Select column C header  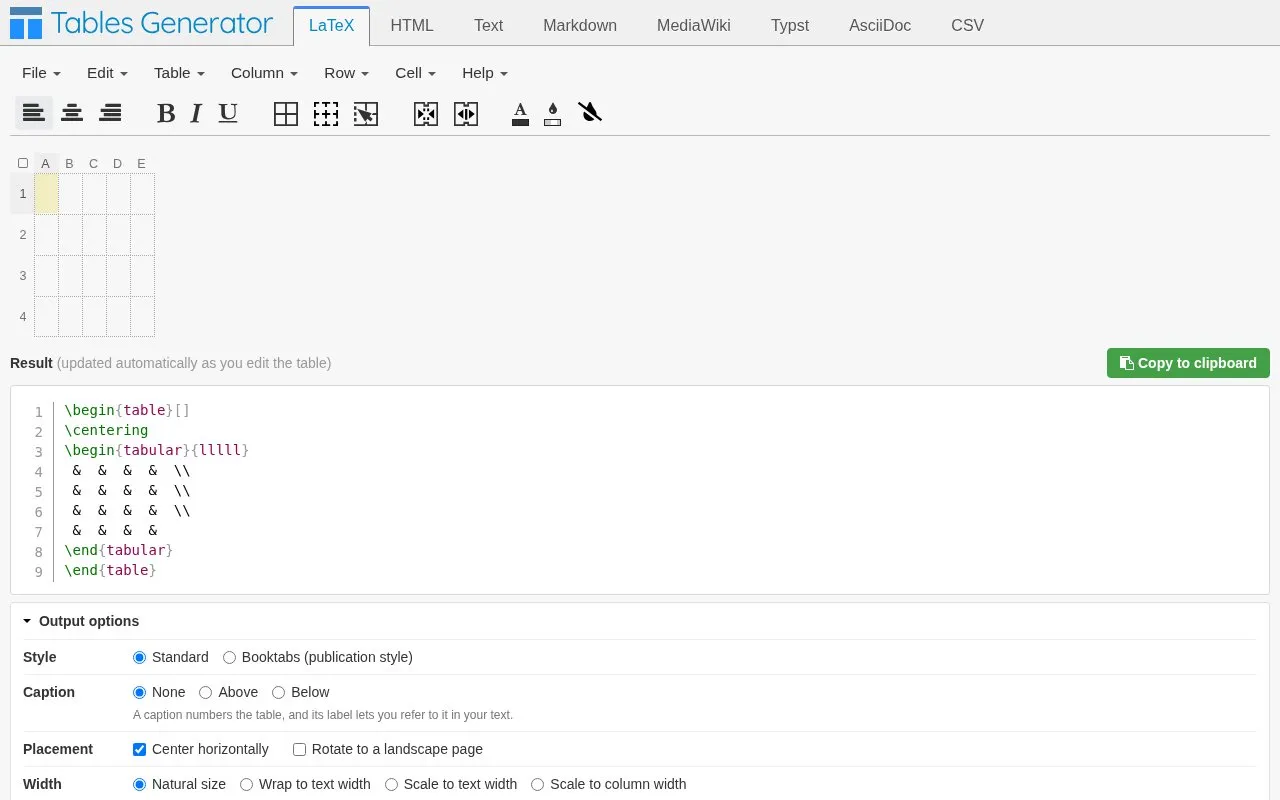tap(94, 163)
